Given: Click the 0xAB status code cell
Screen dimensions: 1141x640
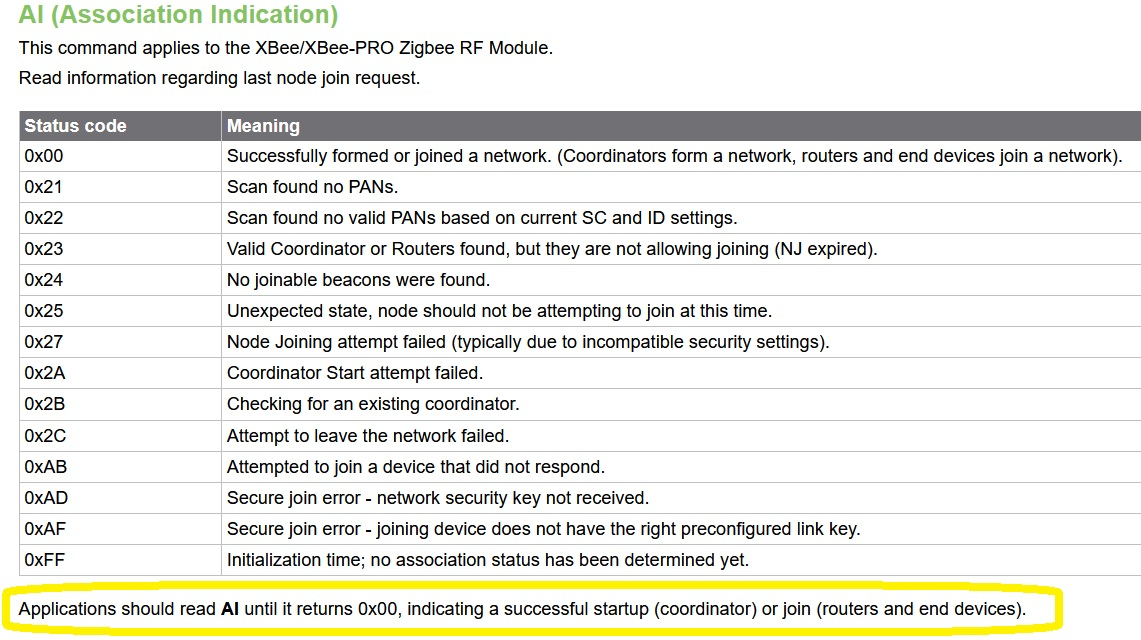Looking at the screenshot, I should (120, 467).
